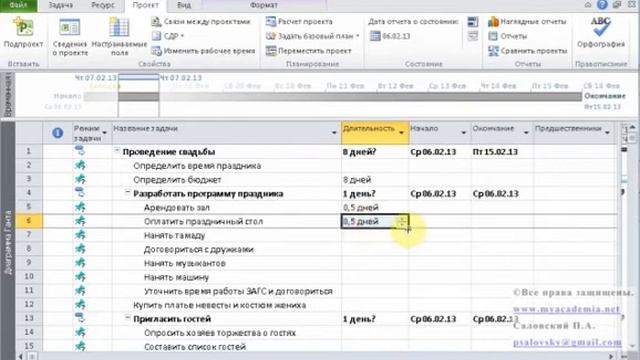Click the Отчеты button
Screen dimensions: 640x360
tap(508, 36)
